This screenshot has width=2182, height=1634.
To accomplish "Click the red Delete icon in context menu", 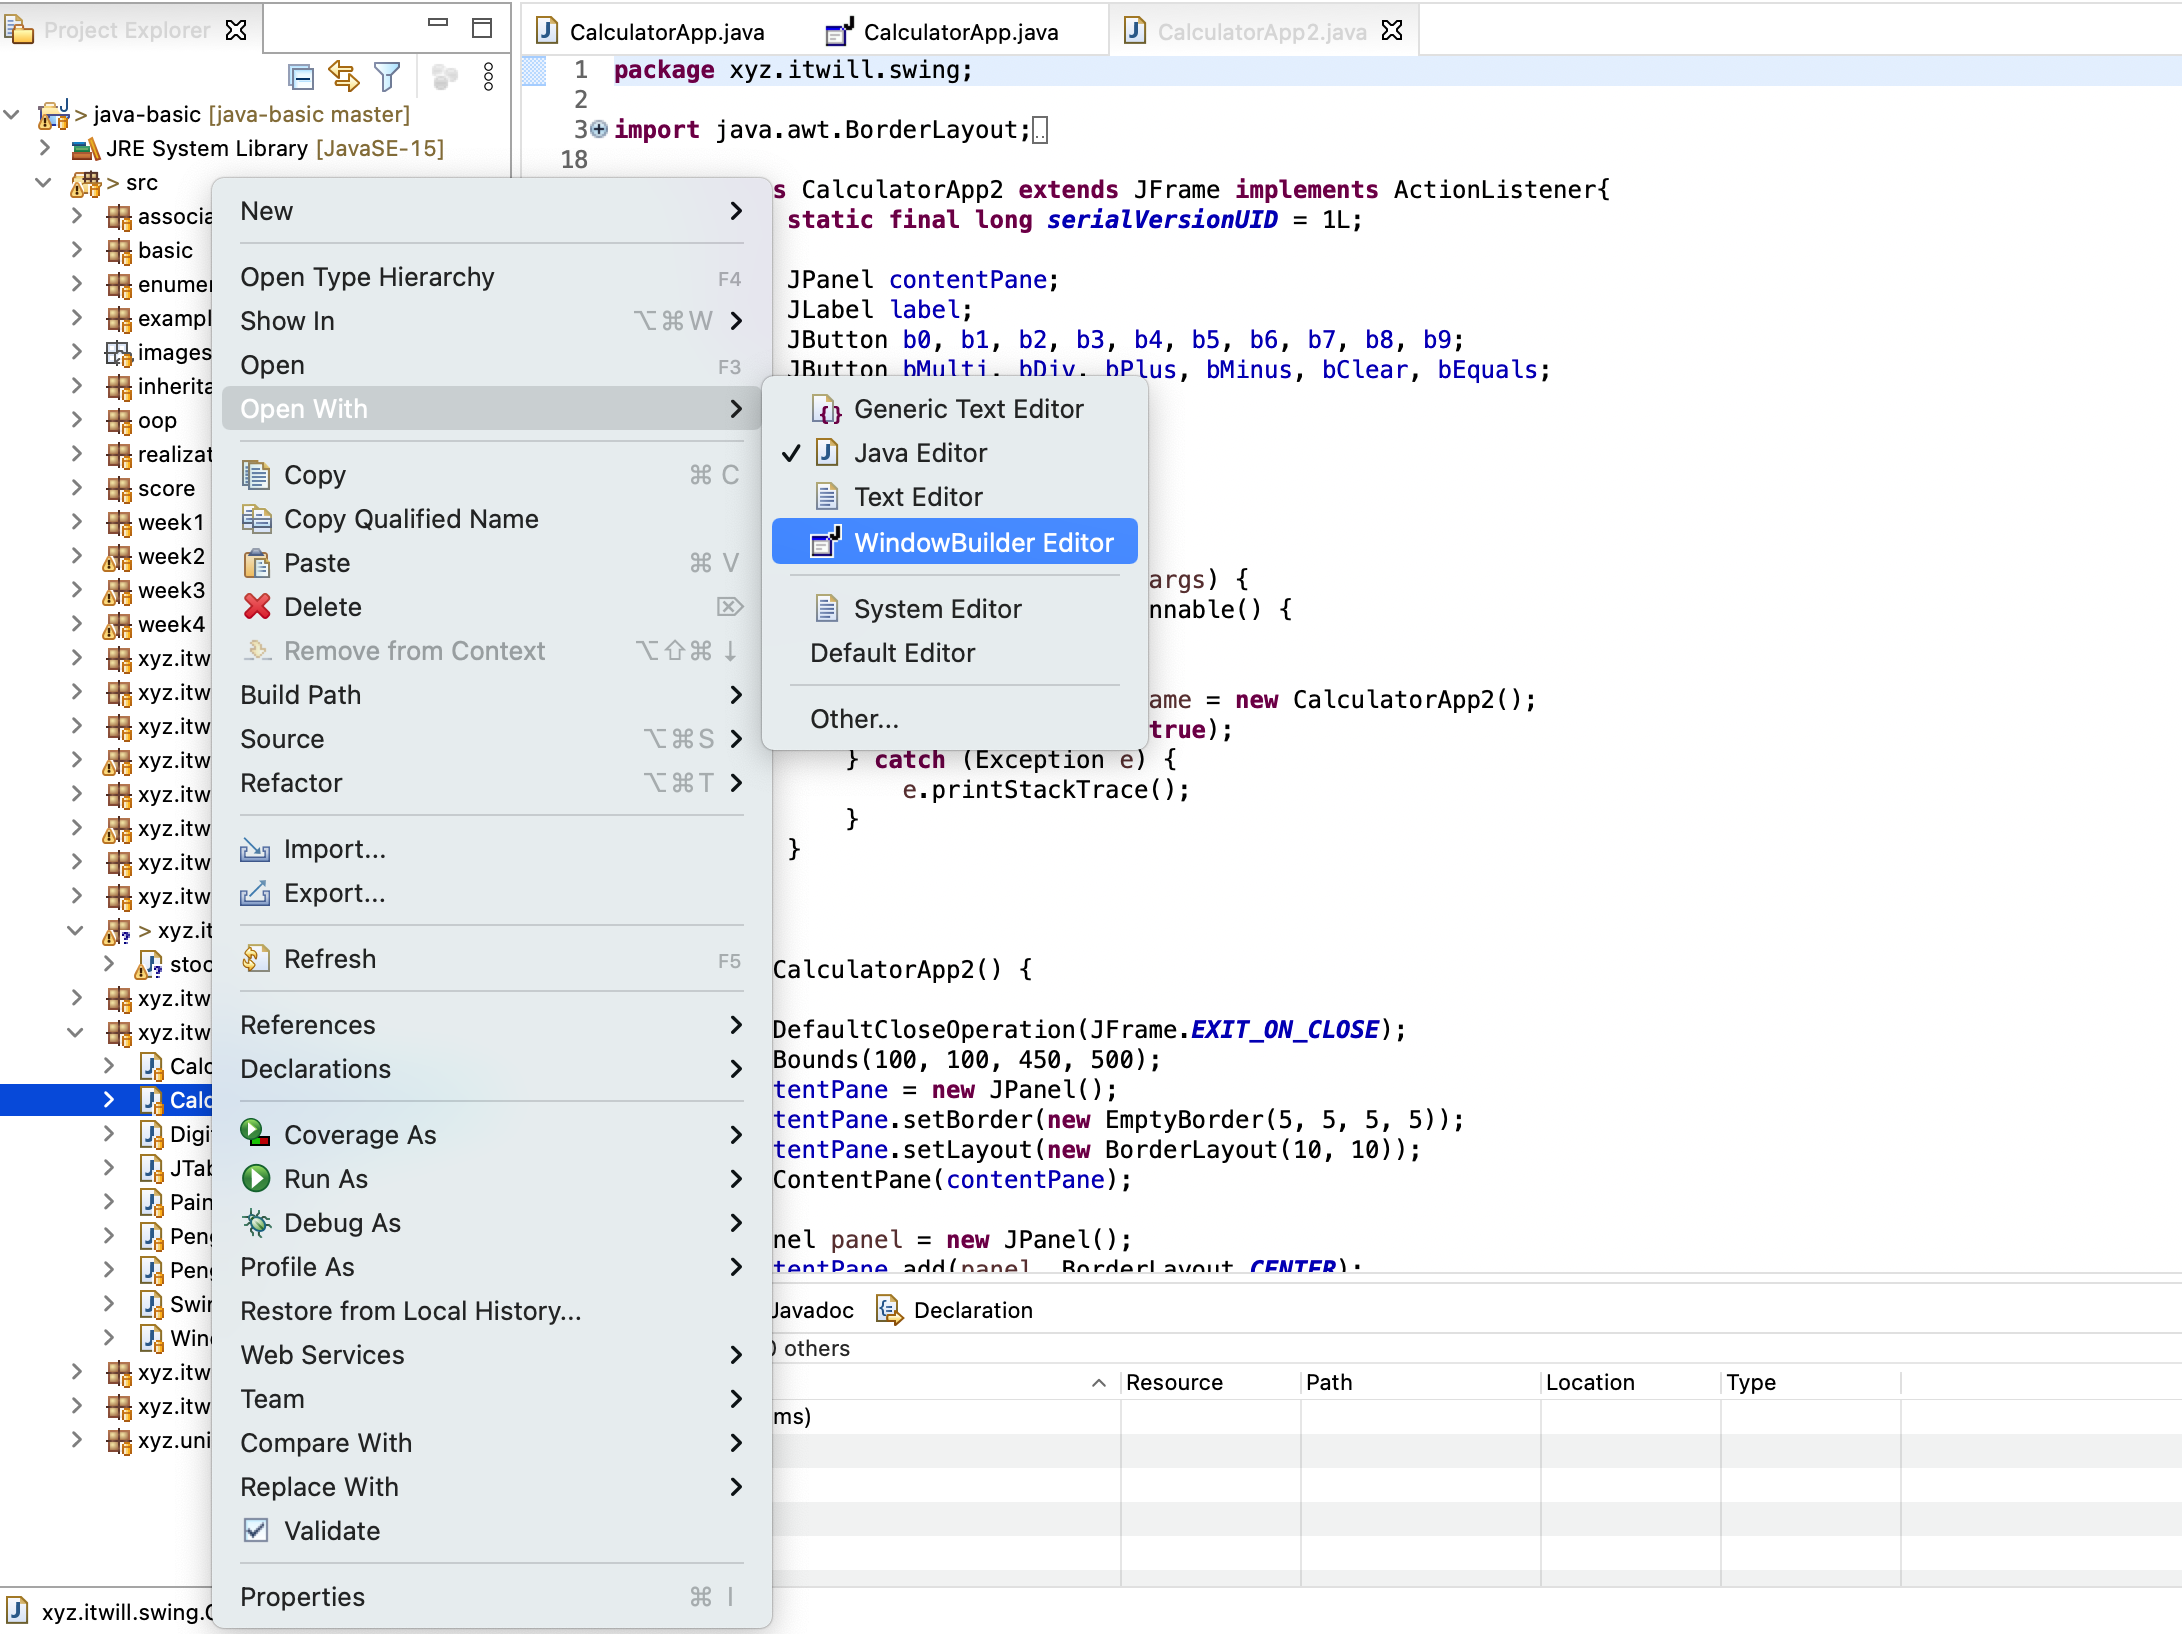I will tap(257, 607).
